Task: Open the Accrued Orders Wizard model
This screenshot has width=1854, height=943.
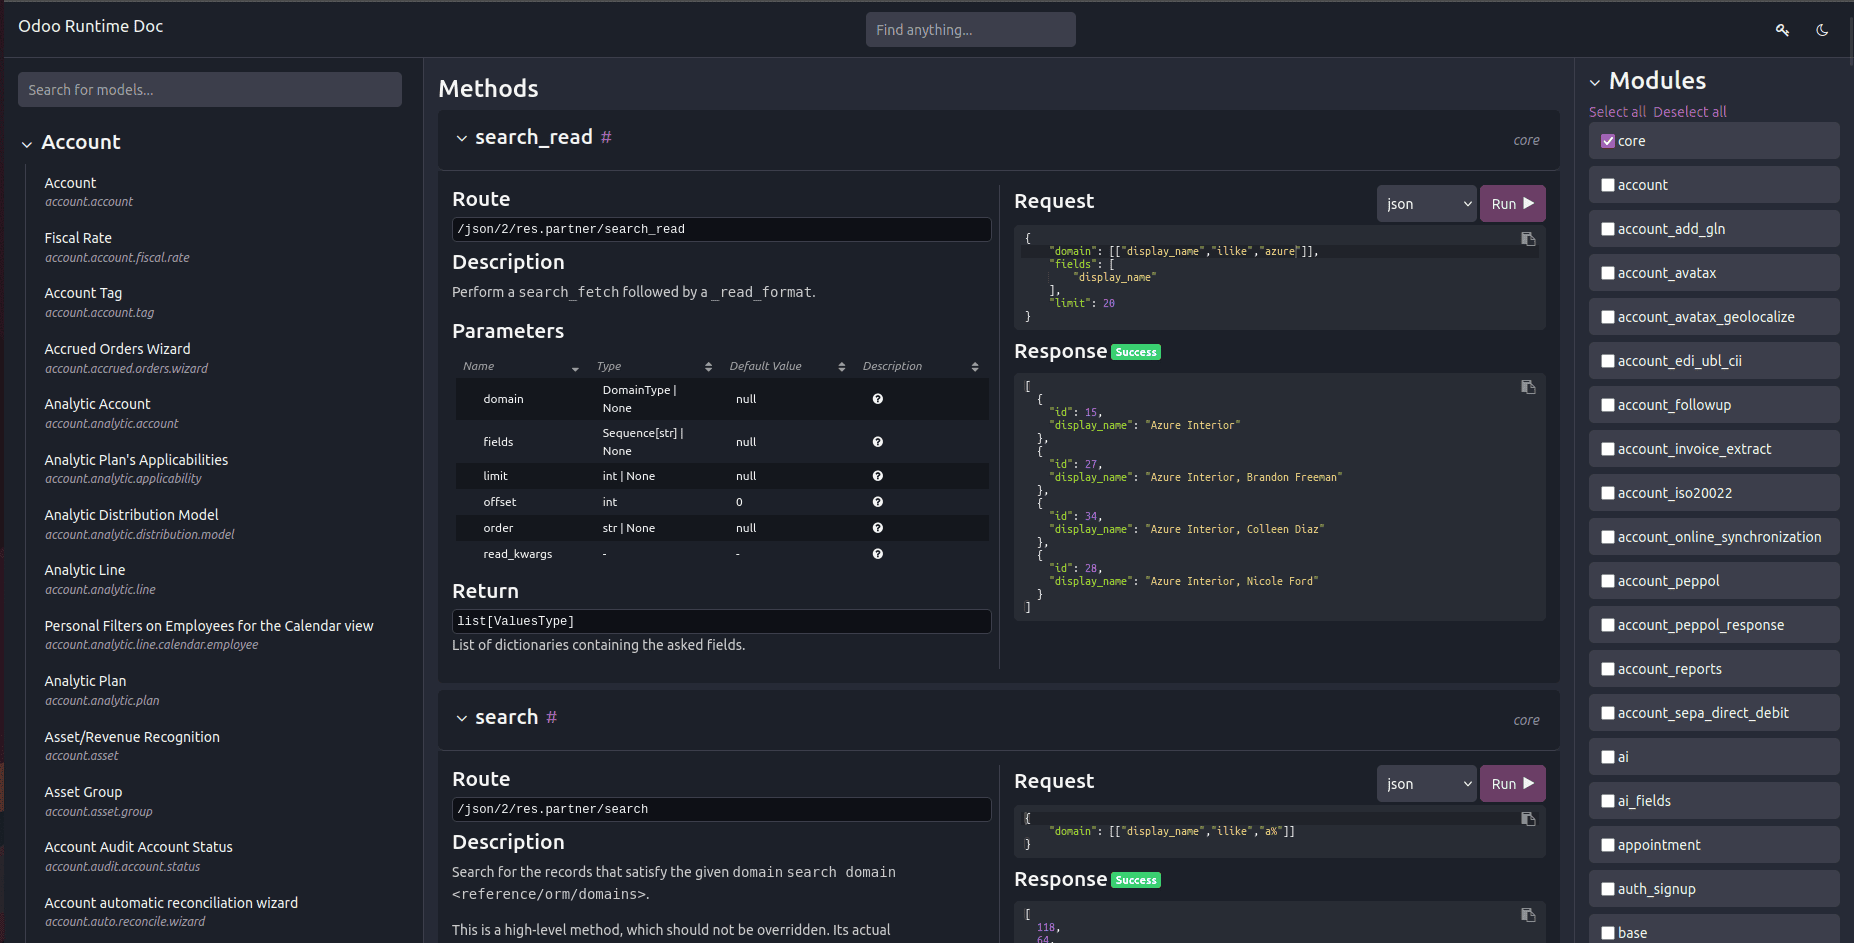Action: [x=126, y=358]
